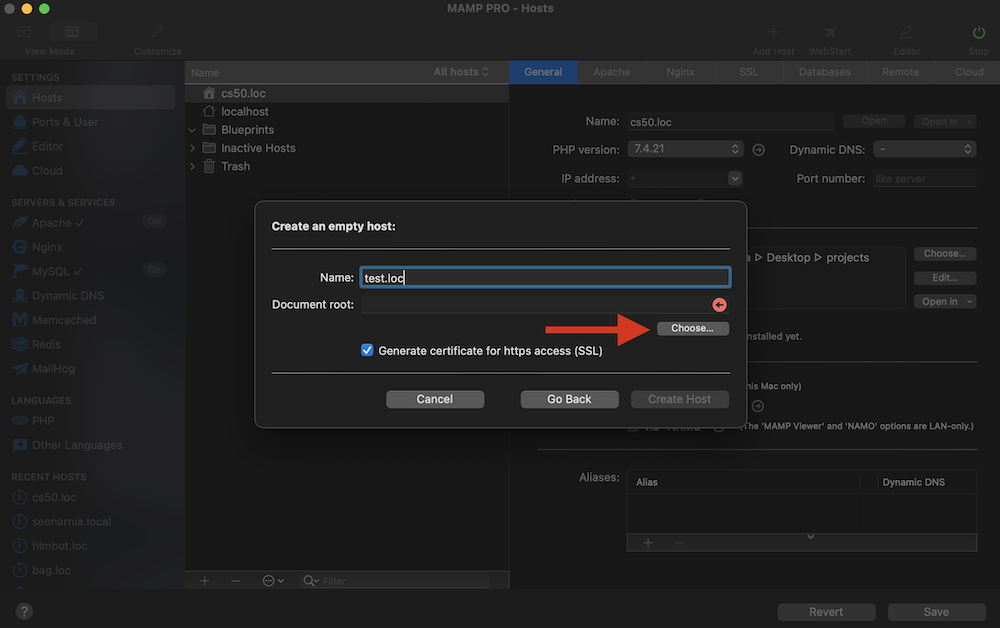This screenshot has height=628, width=1000.
Task: Toggle the Apache server On switch
Action: 154,222
